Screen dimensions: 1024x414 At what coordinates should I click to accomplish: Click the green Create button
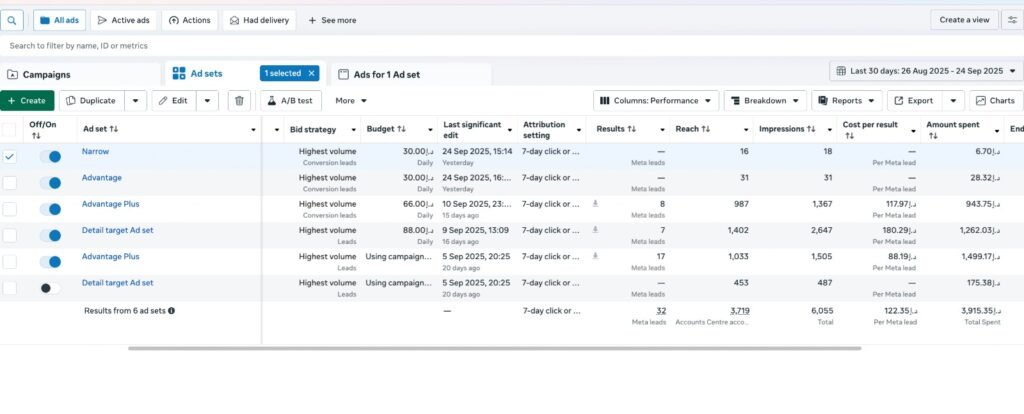(x=27, y=100)
